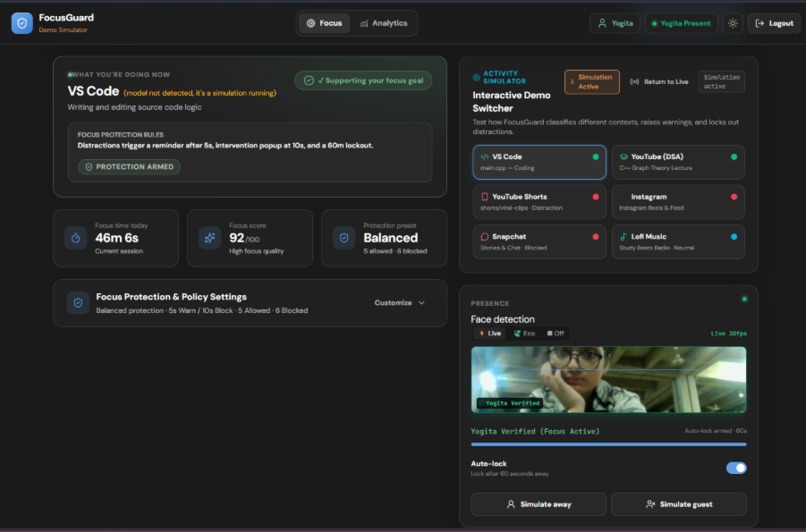Click the Simulation Active badge
This screenshot has width=806, height=532.
click(592, 82)
